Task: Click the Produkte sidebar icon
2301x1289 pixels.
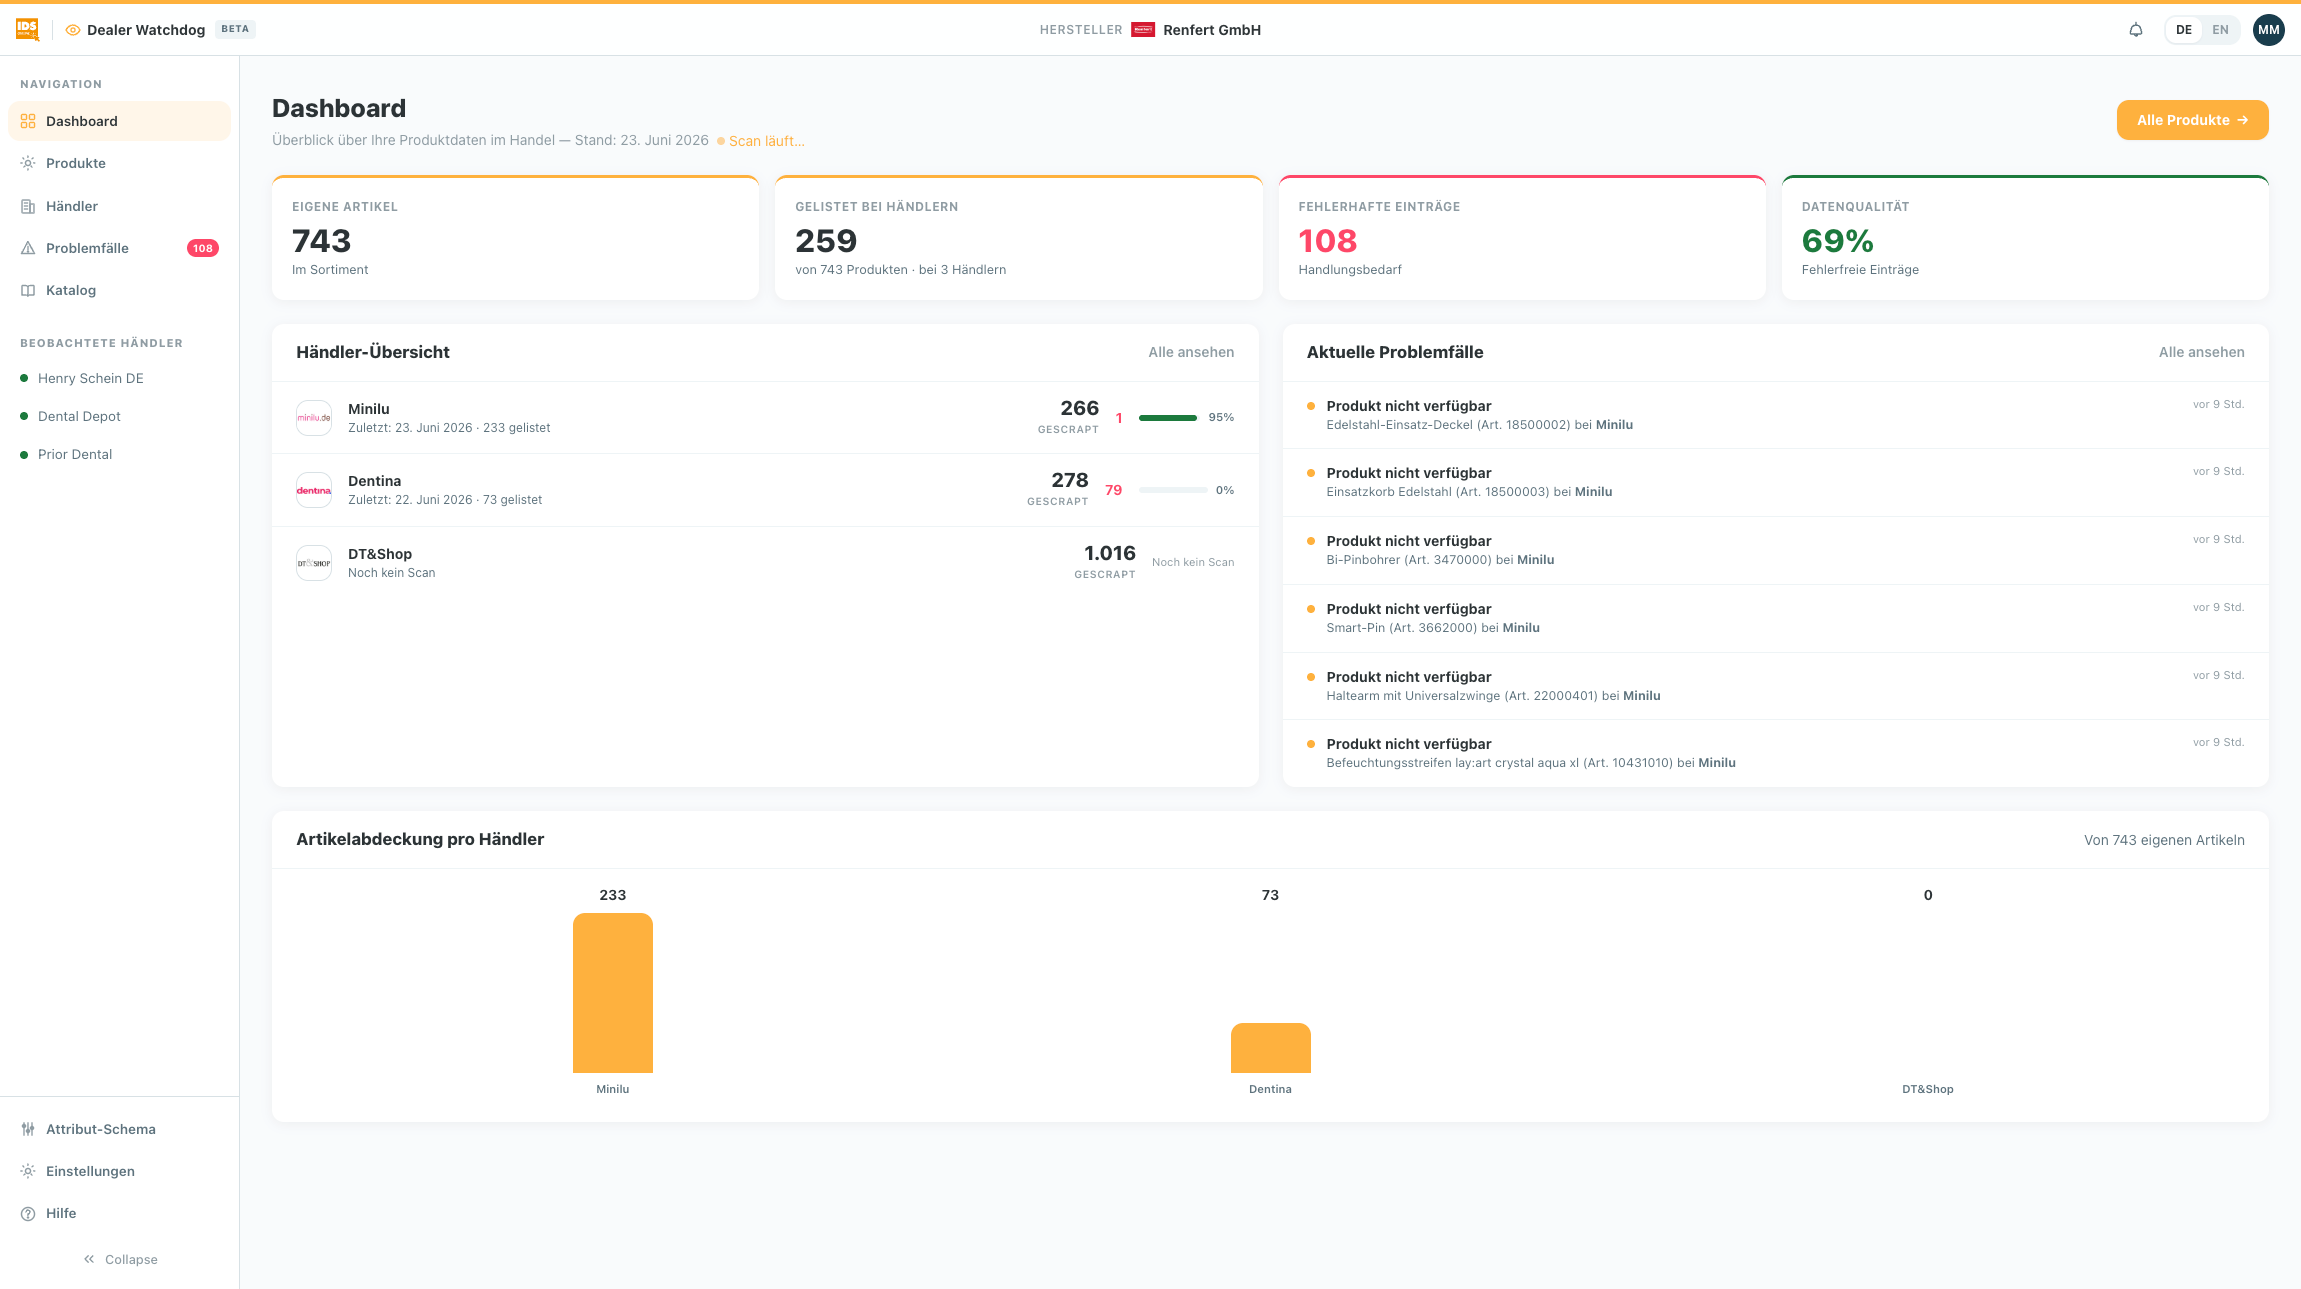Action: click(28, 163)
